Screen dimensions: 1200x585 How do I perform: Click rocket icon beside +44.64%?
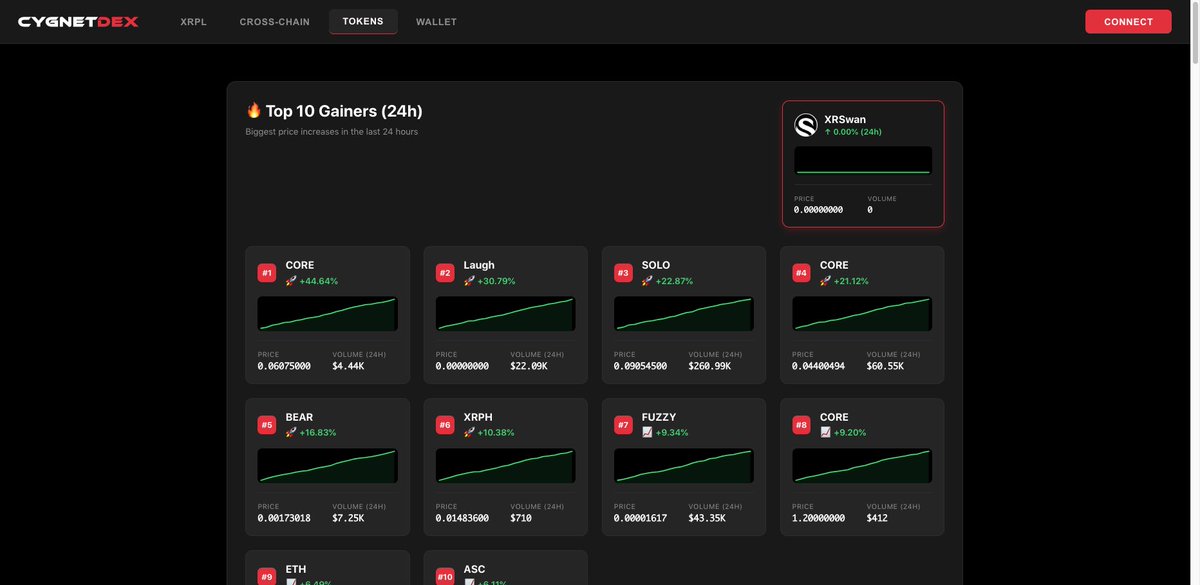click(x=291, y=281)
